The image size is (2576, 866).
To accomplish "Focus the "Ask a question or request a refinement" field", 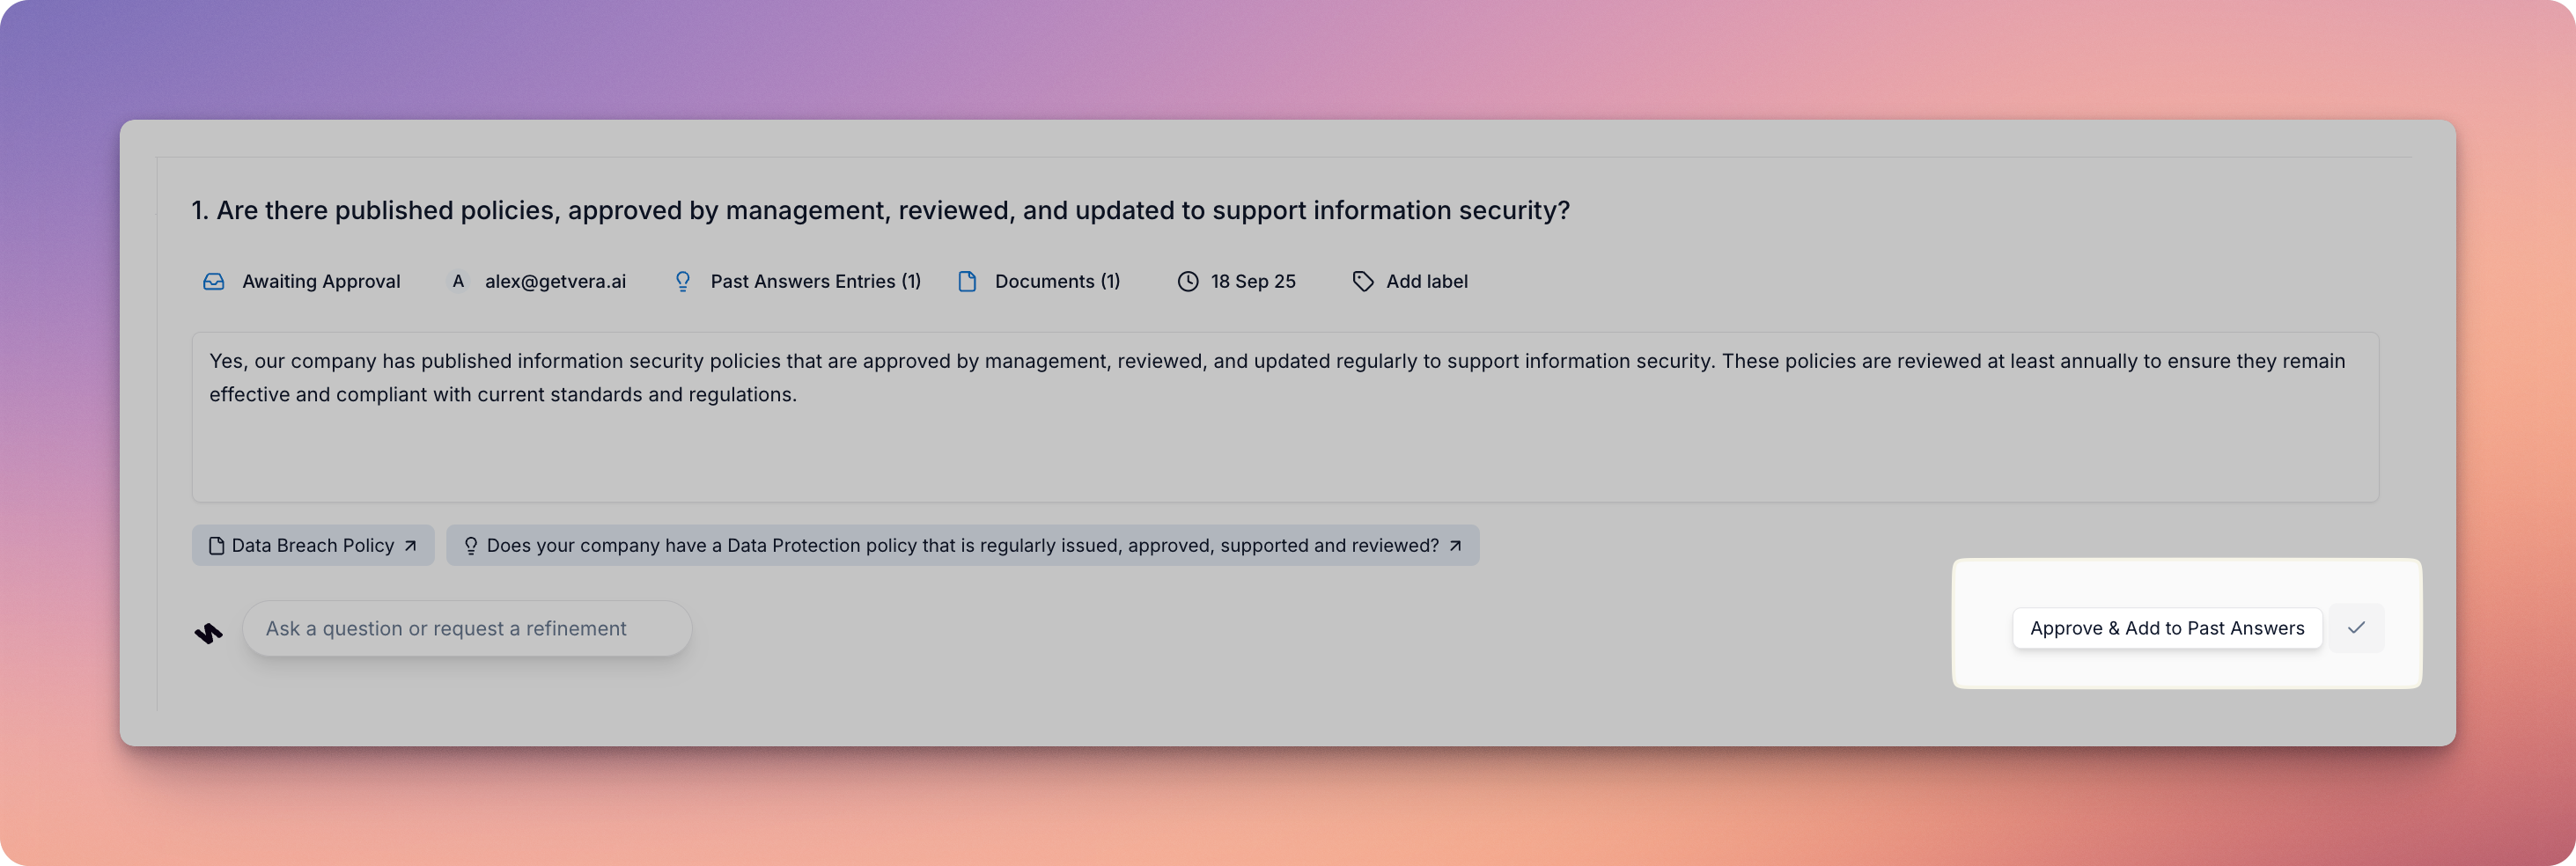I will pyautogui.click(x=466, y=629).
